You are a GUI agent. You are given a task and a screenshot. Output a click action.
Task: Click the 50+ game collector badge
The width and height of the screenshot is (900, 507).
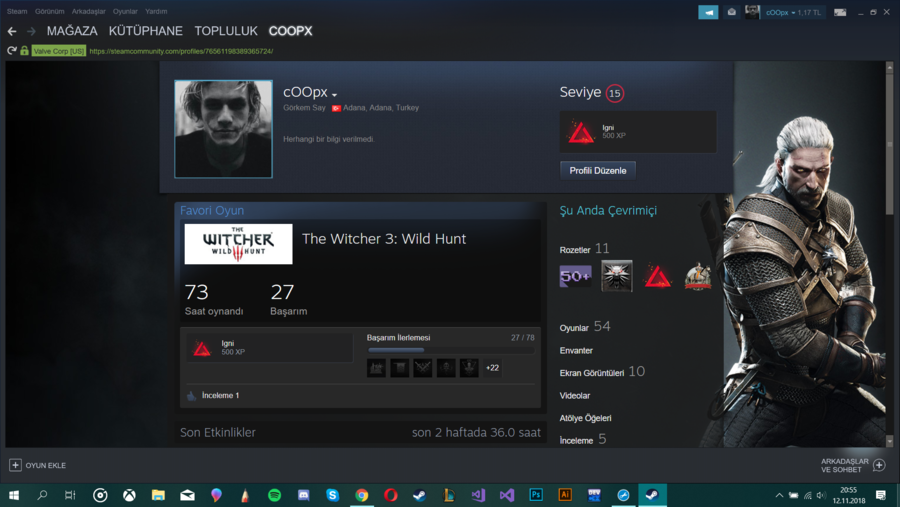coord(576,276)
